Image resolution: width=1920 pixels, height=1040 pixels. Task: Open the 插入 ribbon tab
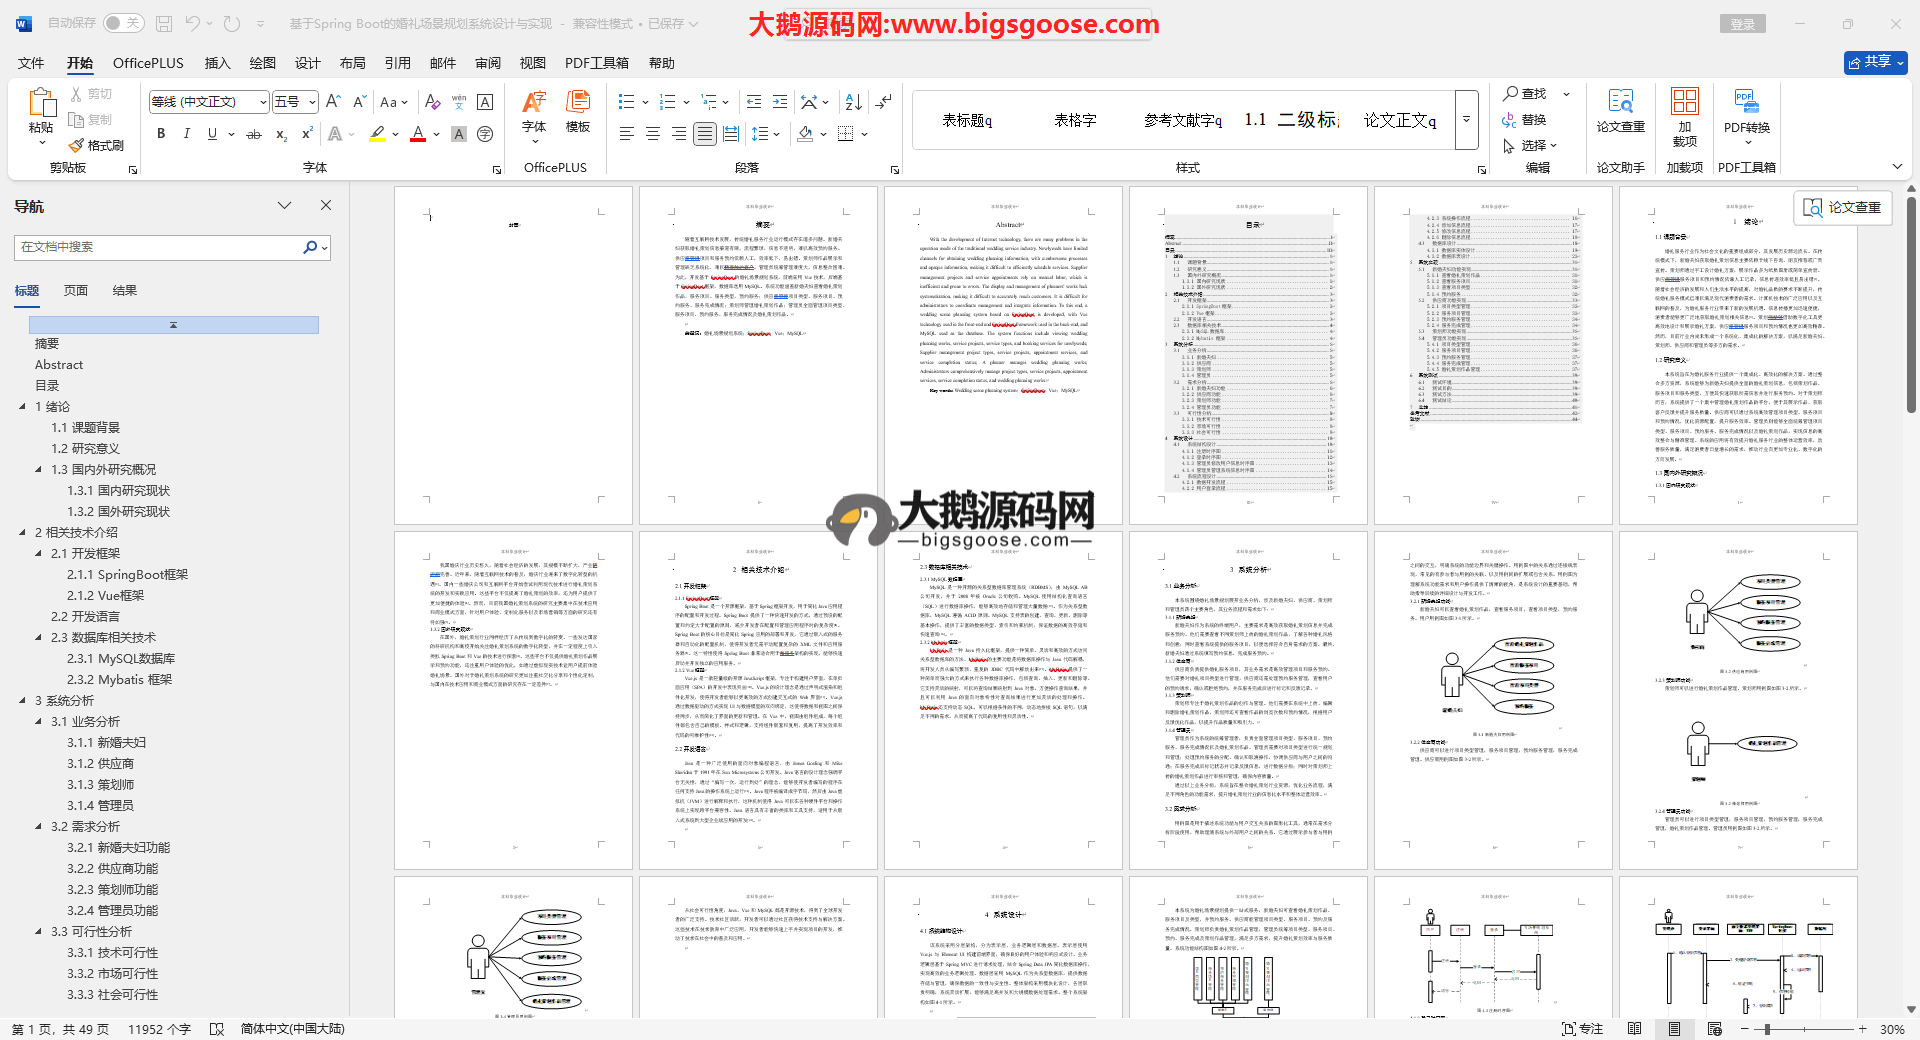[217, 63]
